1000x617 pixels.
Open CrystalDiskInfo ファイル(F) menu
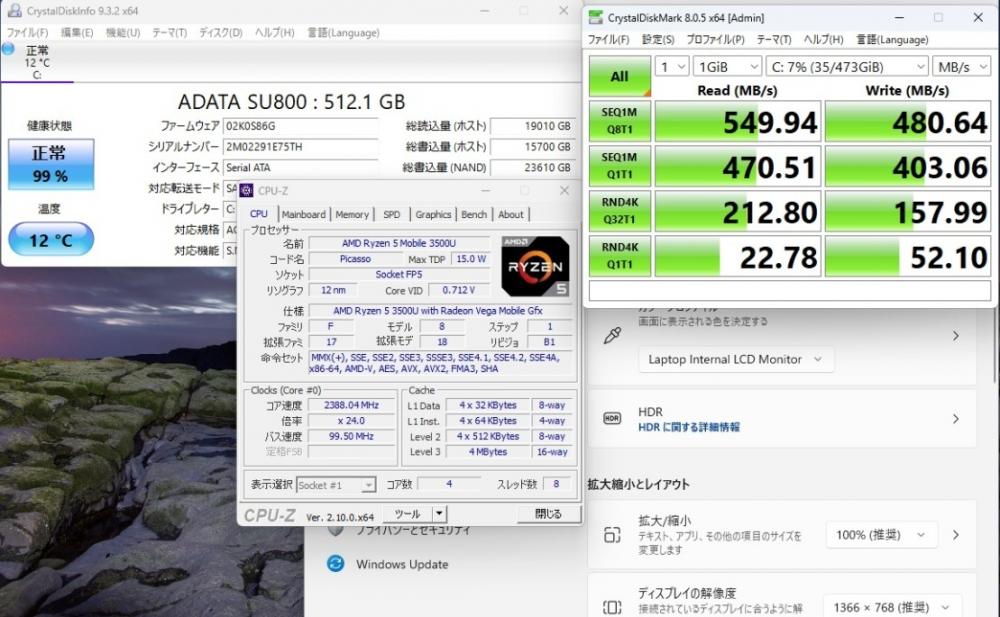coord(27,33)
